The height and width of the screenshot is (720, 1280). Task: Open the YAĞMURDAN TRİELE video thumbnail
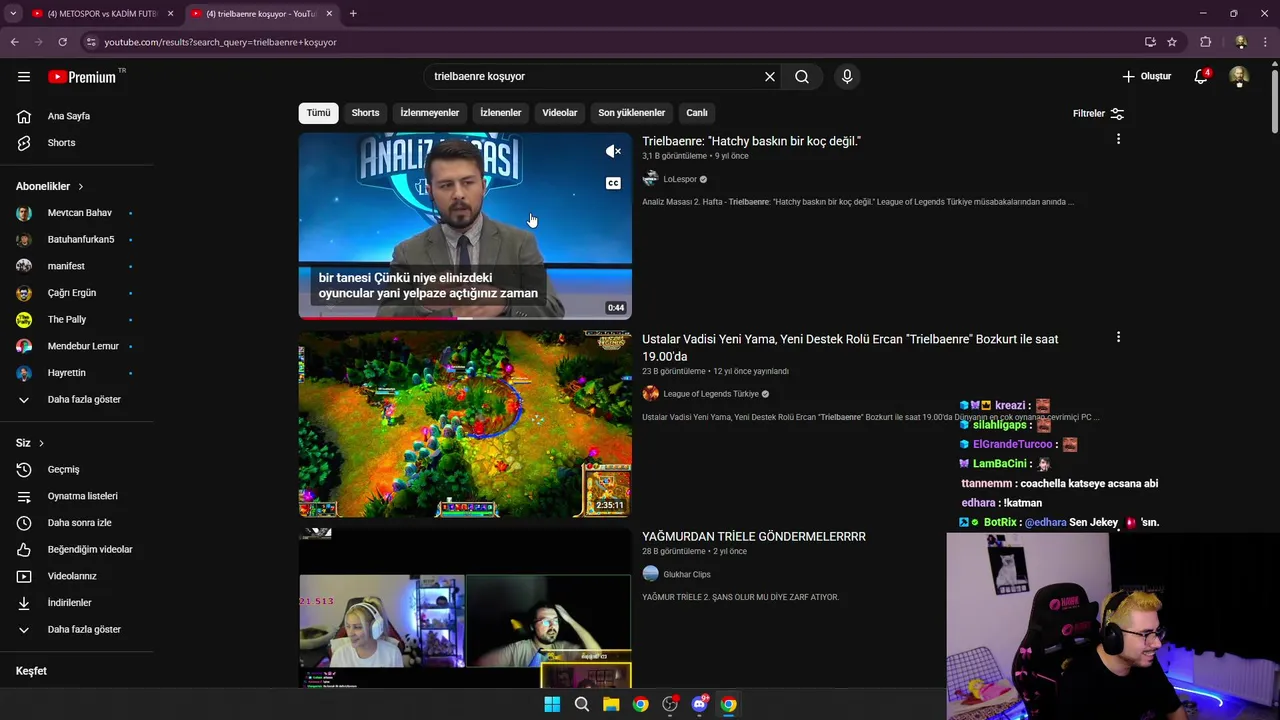(x=465, y=608)
